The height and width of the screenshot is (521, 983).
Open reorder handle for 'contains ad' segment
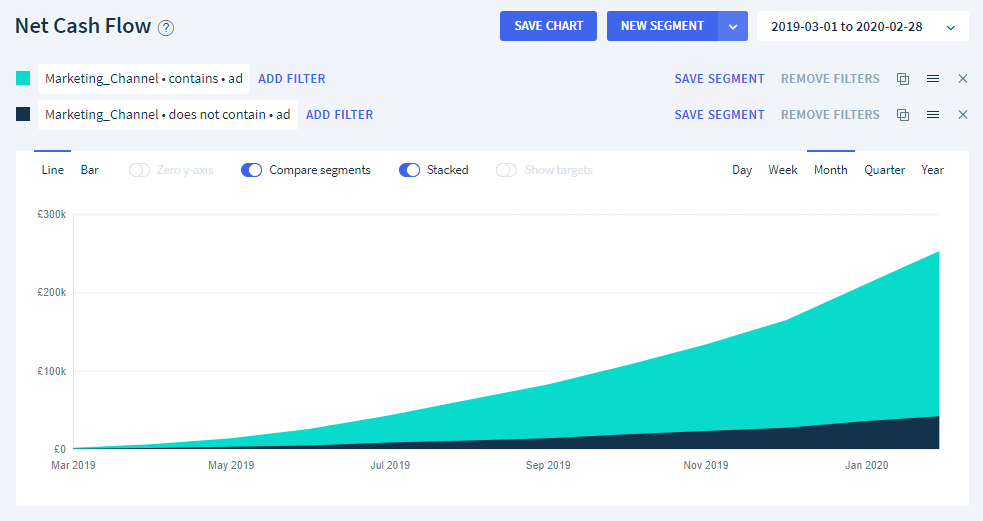(x=933, y=79)
